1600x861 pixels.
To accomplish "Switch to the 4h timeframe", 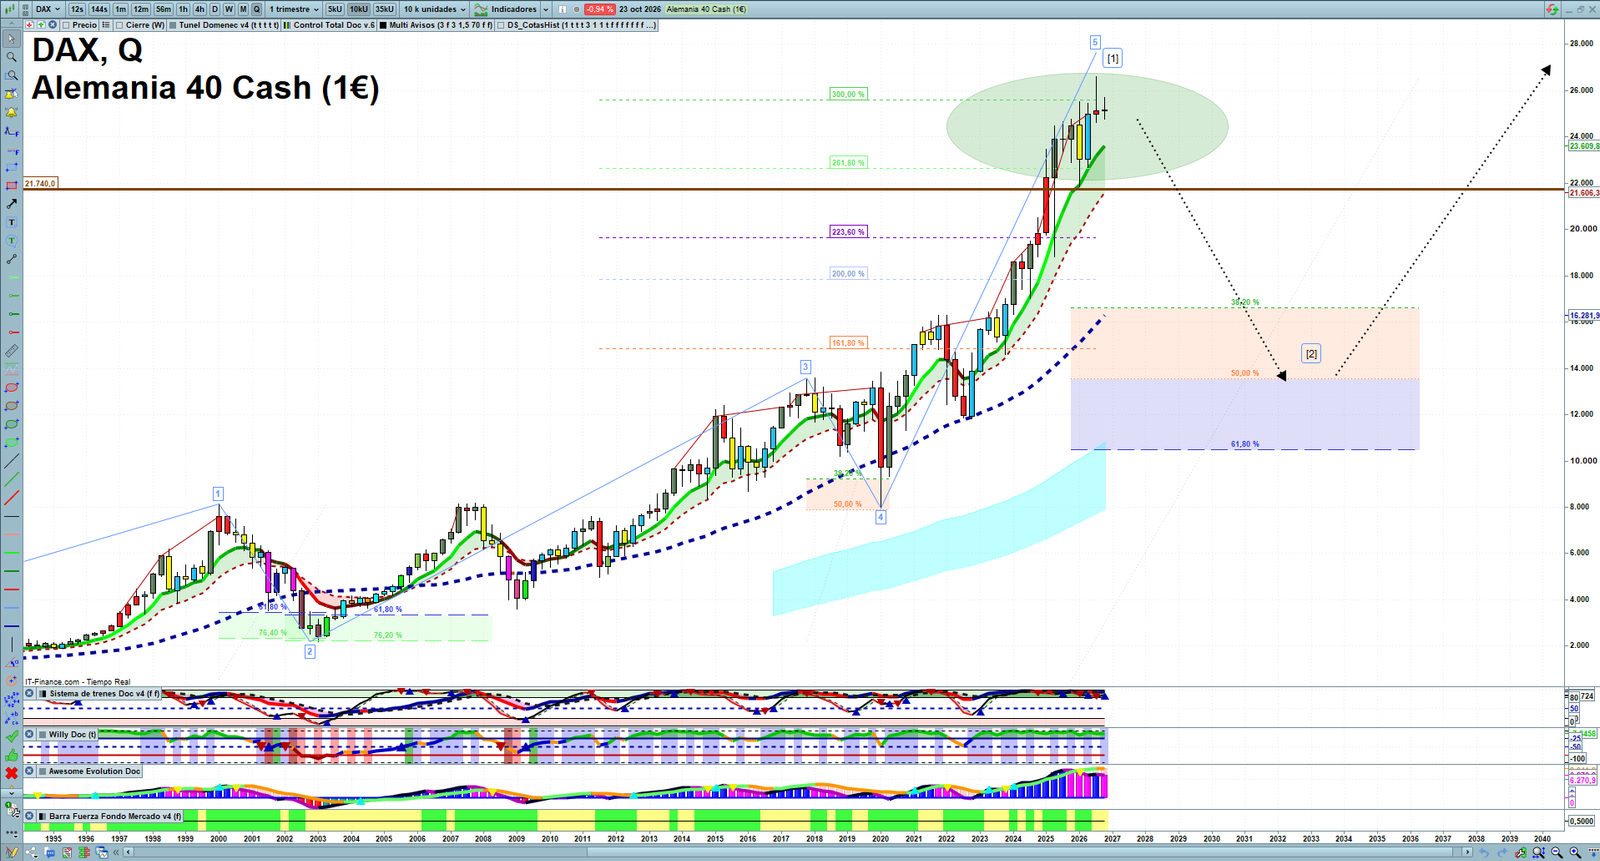I will click(x=199, y=9).
